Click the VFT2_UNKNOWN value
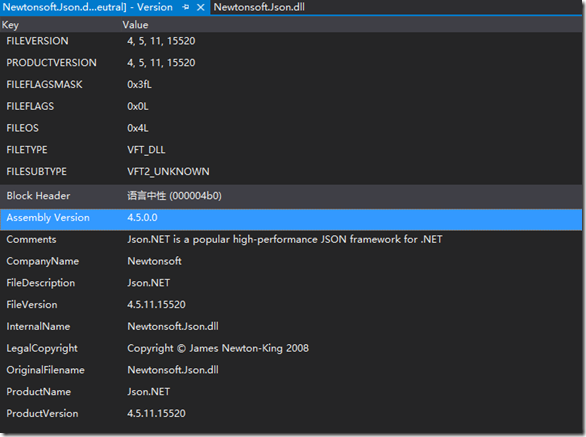The width and height of the screenshot is (586, 437). coord(168,172)
